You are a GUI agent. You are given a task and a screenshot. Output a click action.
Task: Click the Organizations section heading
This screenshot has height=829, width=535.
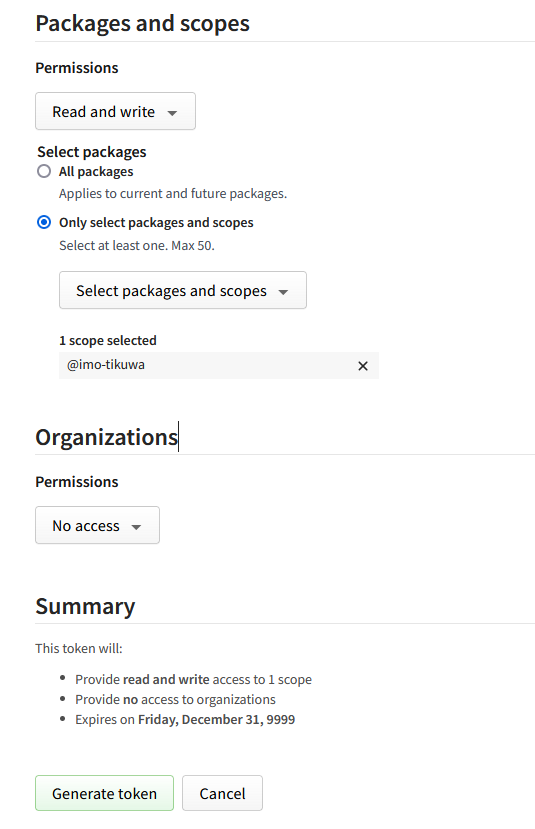(107, 437)
